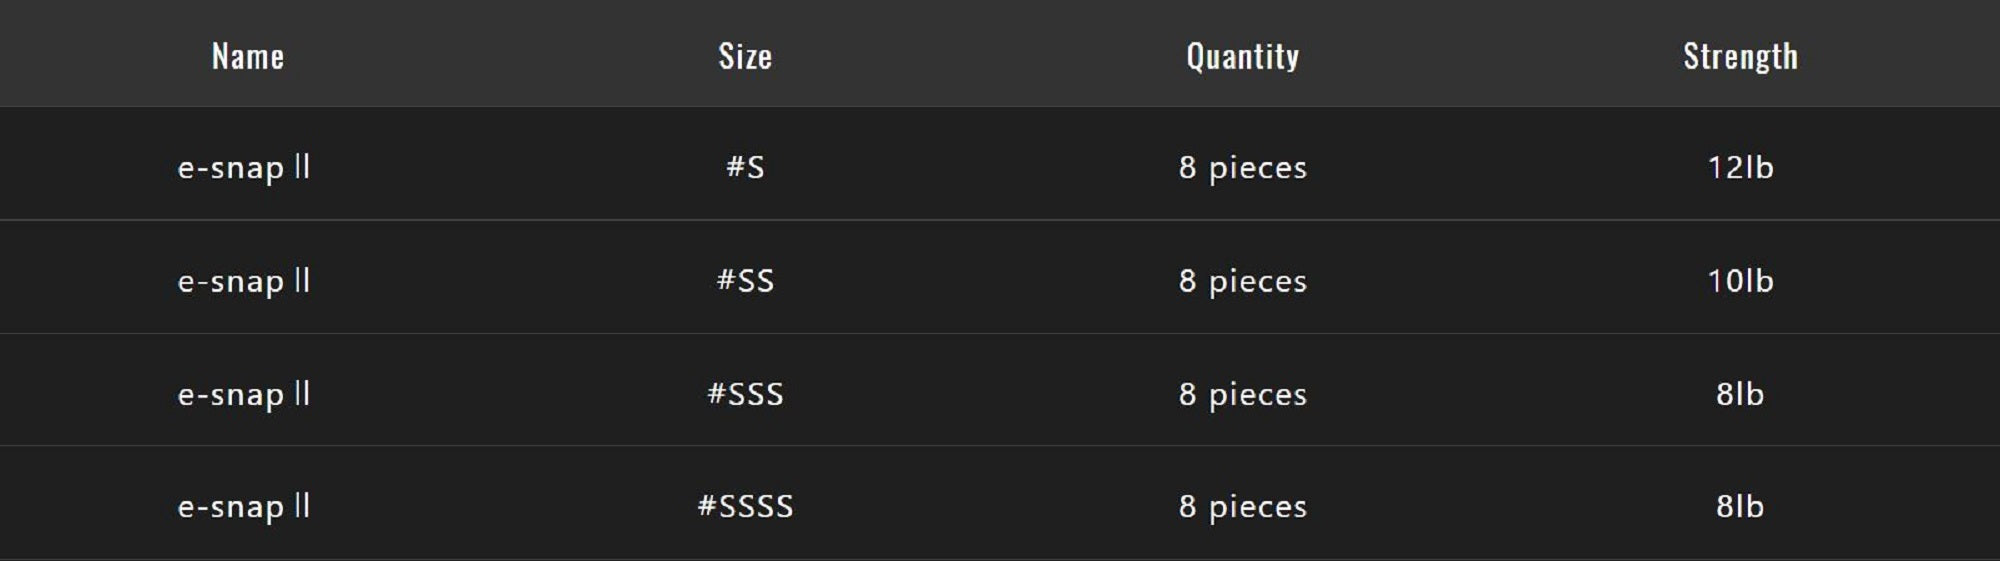Click the #SS size cell
This screenshot has width=2000, height=561.
coord(745,281)
